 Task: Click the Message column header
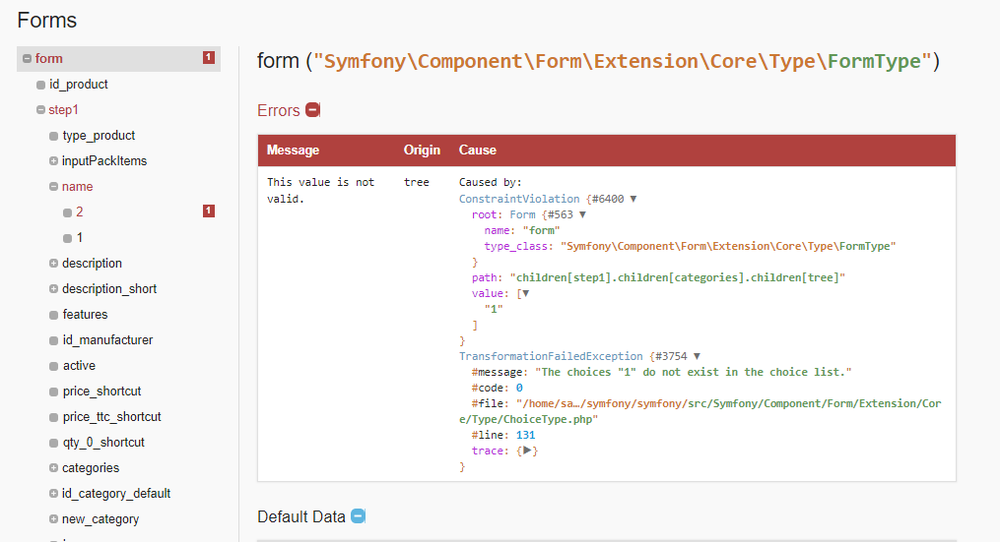[293, 150]
